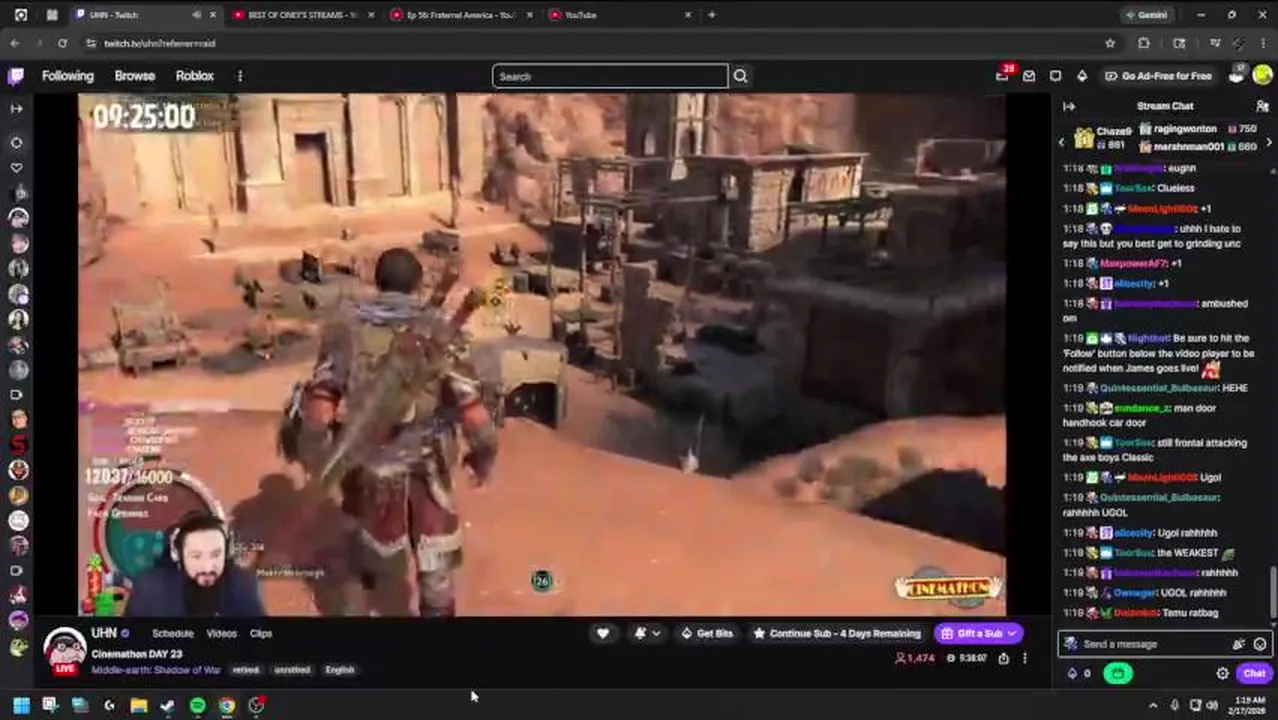This screenshot has width=1278, height=720.
Task: Click the Gift a Sub button
Action: tap(978, 633)
